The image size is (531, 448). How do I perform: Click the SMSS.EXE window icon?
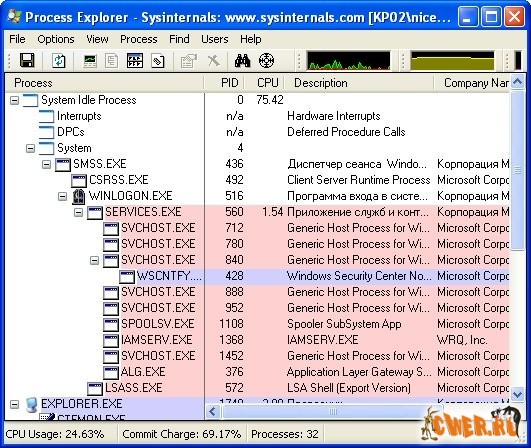(63, 165)
